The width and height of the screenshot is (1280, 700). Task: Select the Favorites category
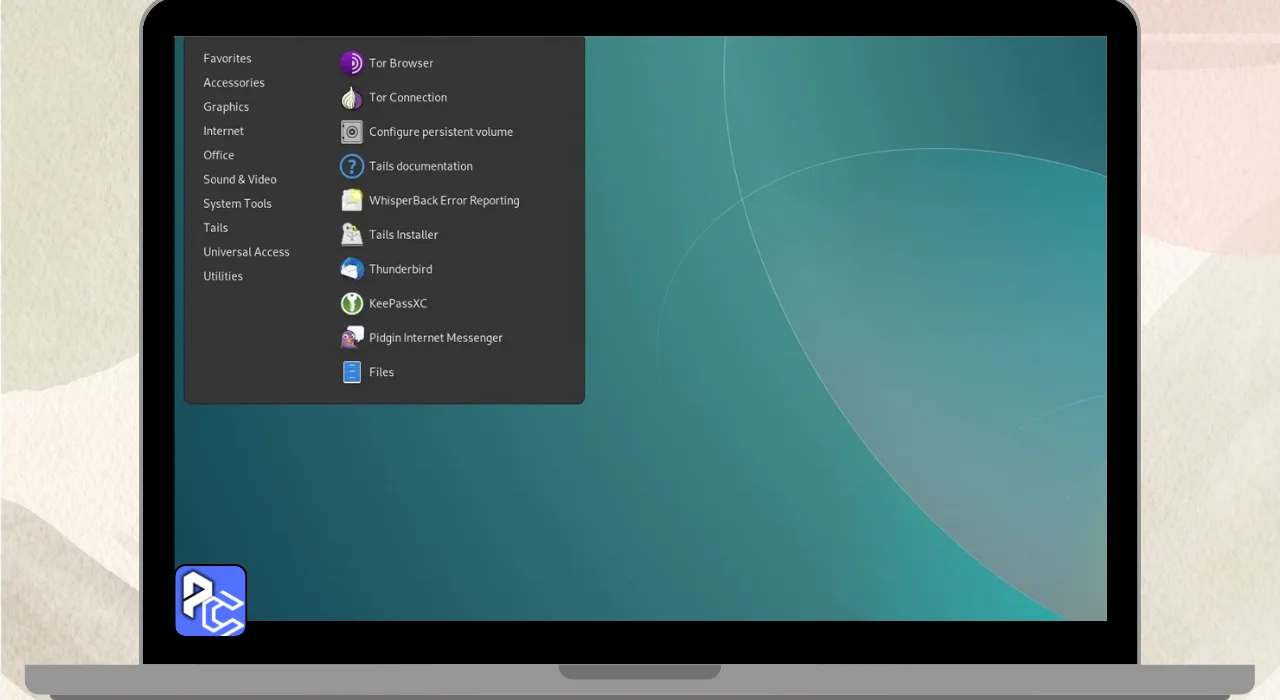[x=227, y=59]
